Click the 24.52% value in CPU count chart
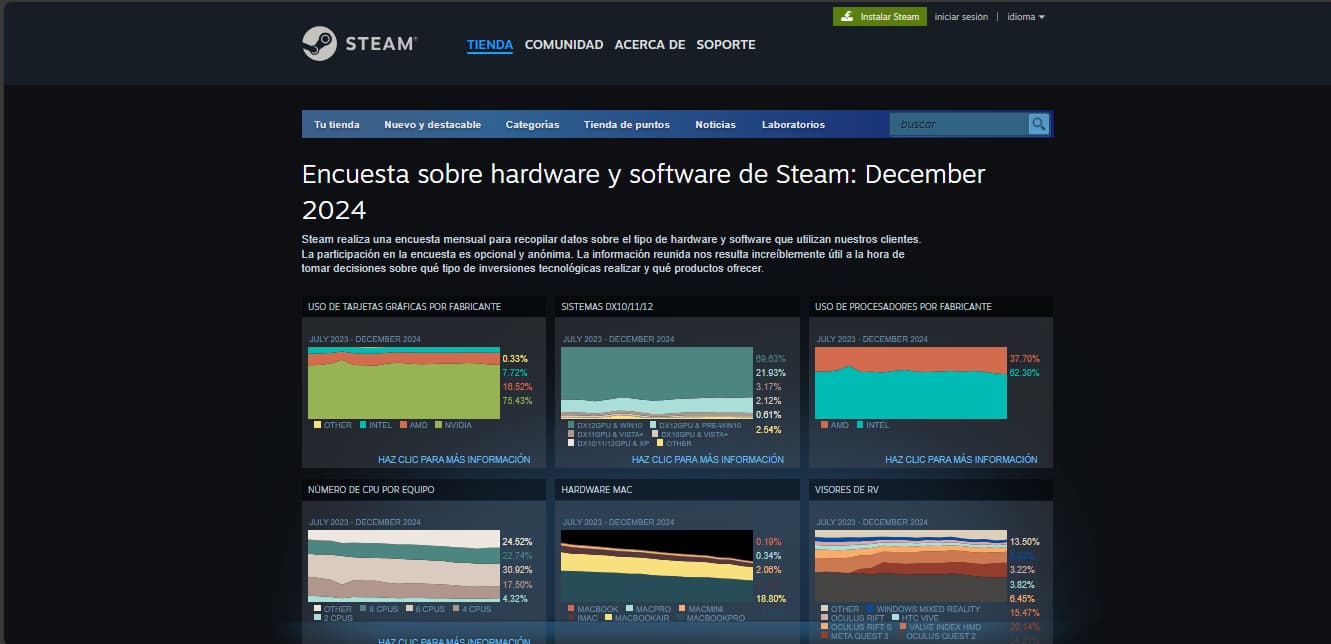 (517, 541)
